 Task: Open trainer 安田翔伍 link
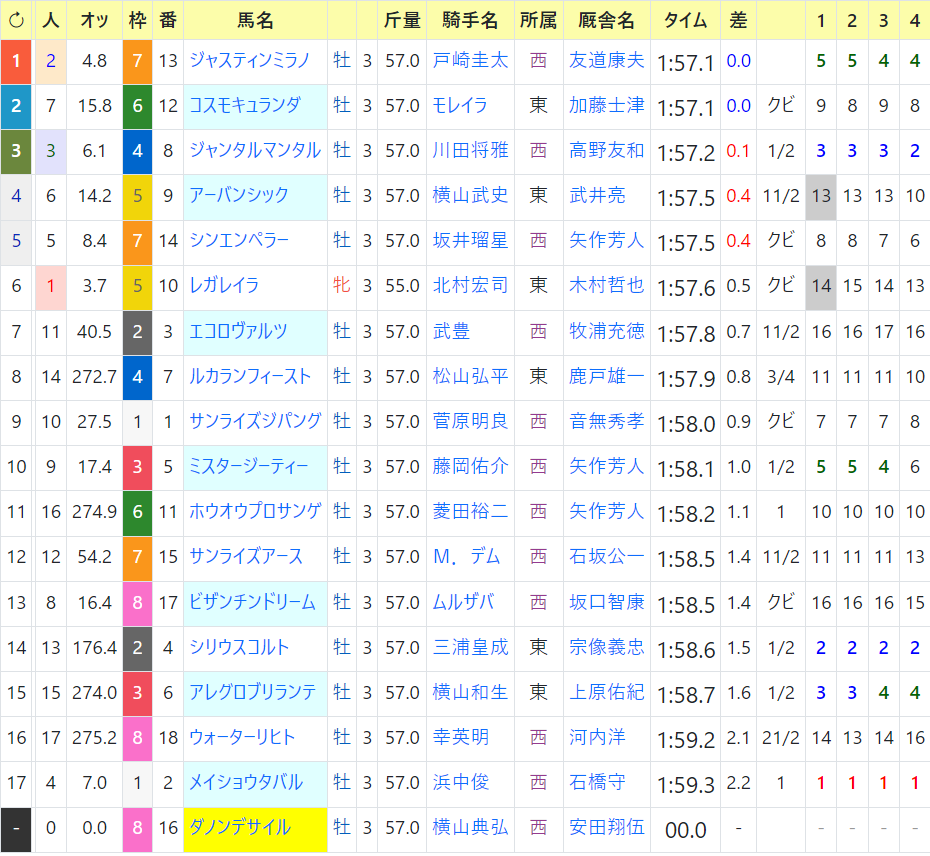click(607, 828)
